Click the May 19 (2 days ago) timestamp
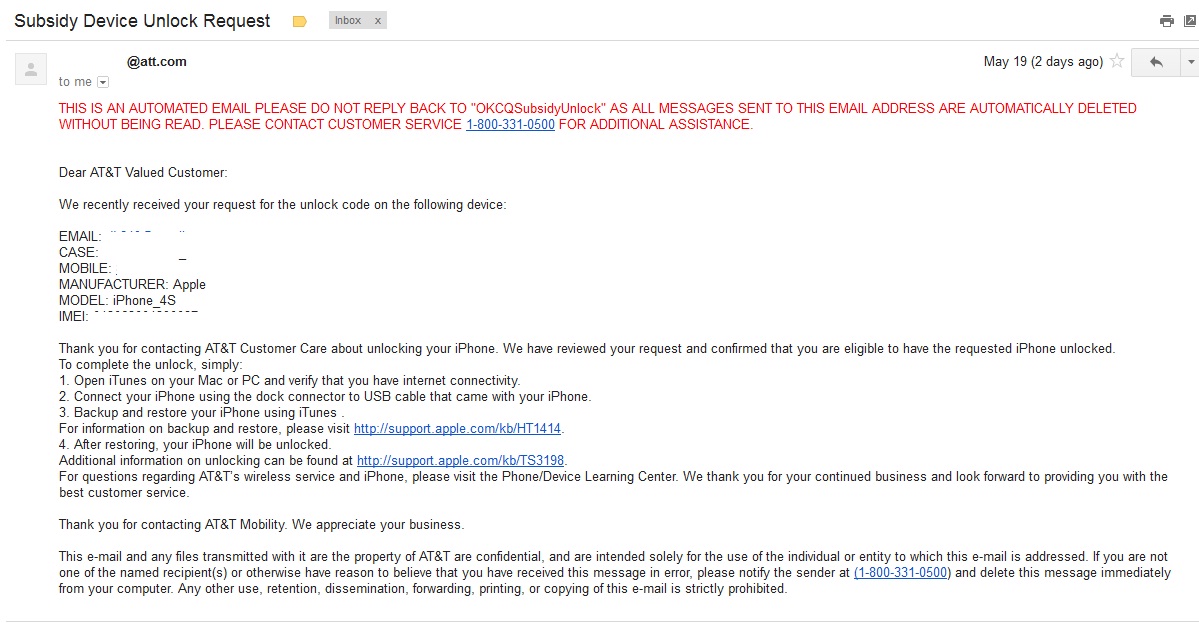 (x=1043, y=62)
